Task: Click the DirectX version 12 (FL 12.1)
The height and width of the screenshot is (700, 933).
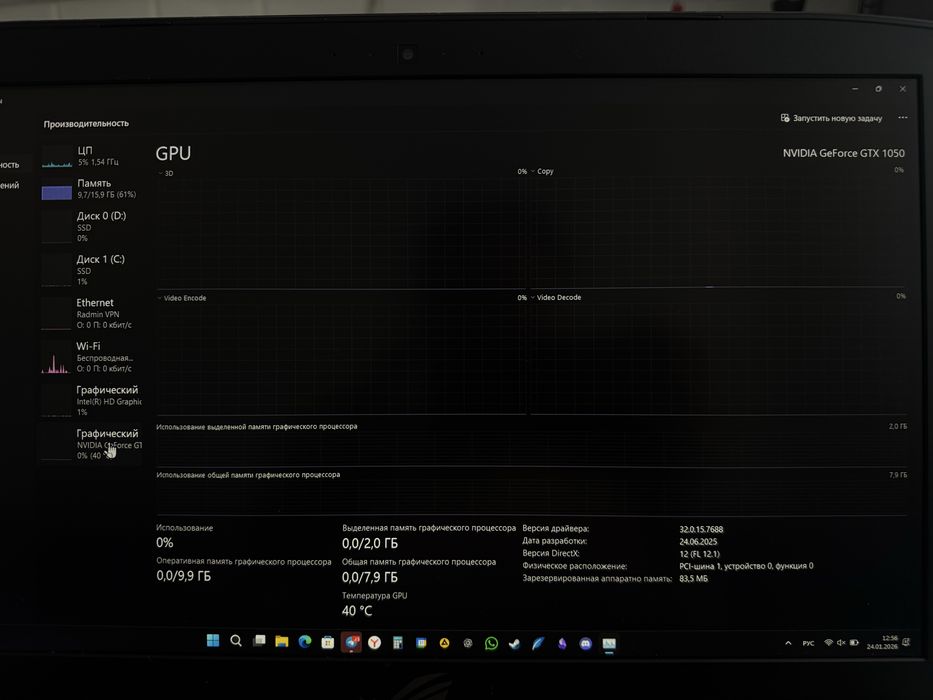Action: click(x=699, y=554)
